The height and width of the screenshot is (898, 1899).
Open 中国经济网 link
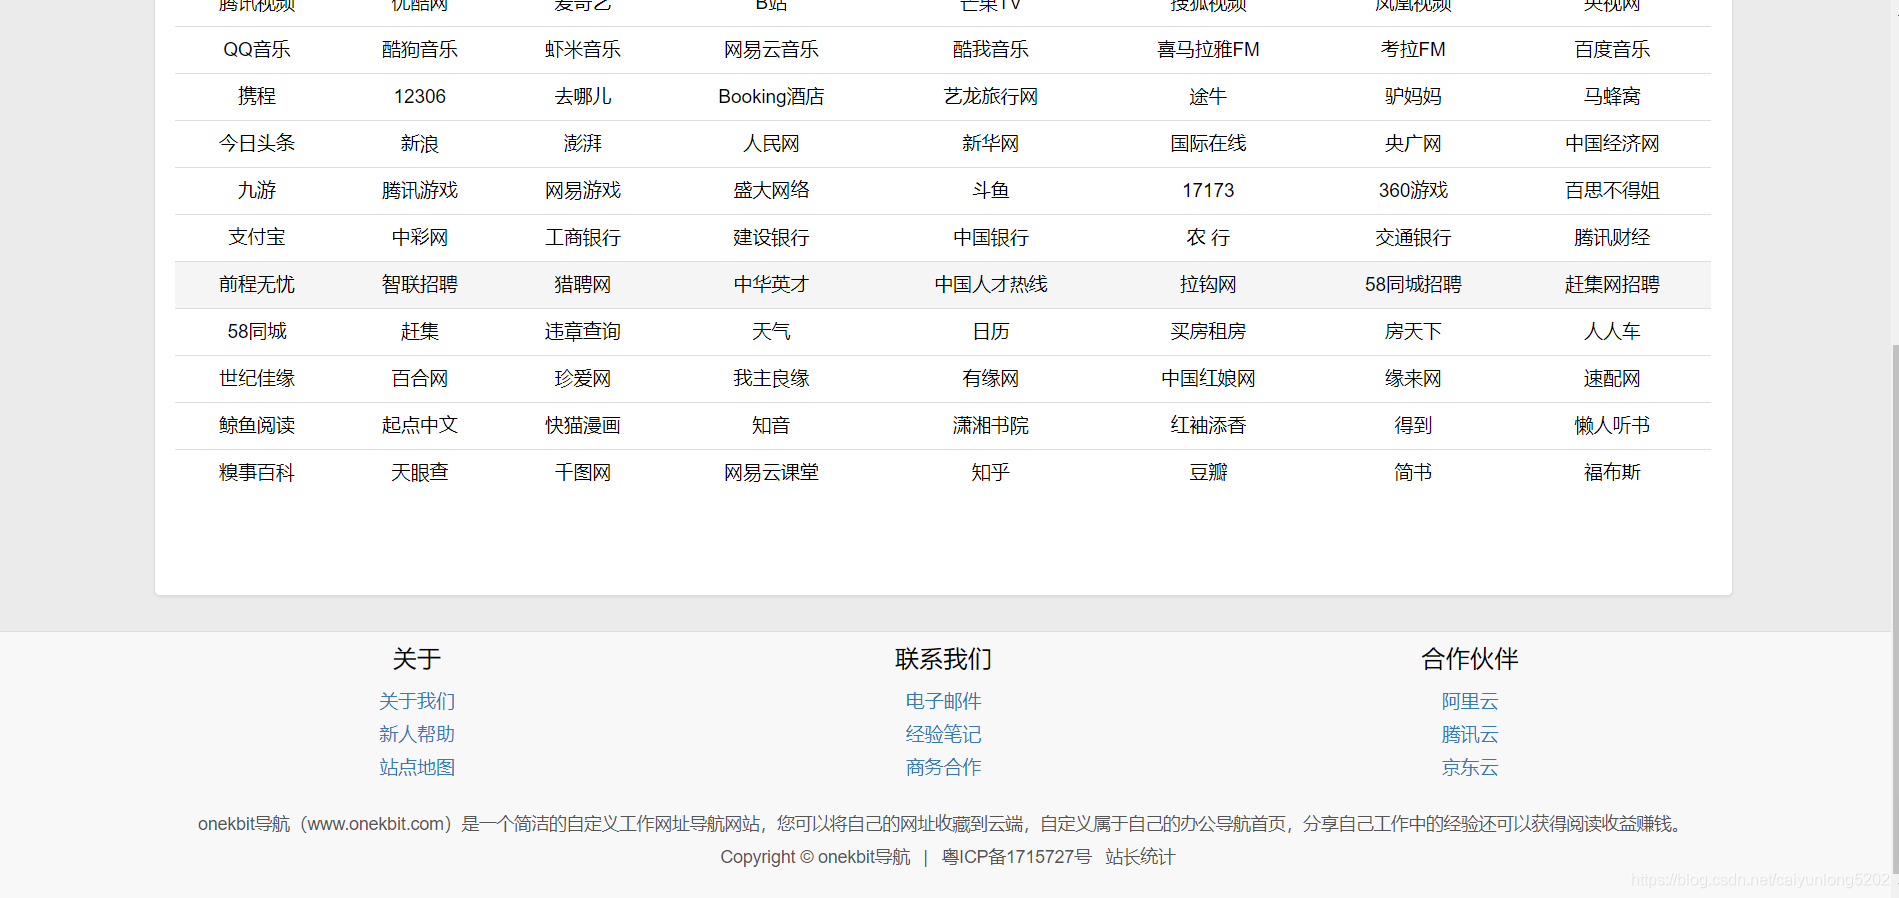[x=1612, y=144]
